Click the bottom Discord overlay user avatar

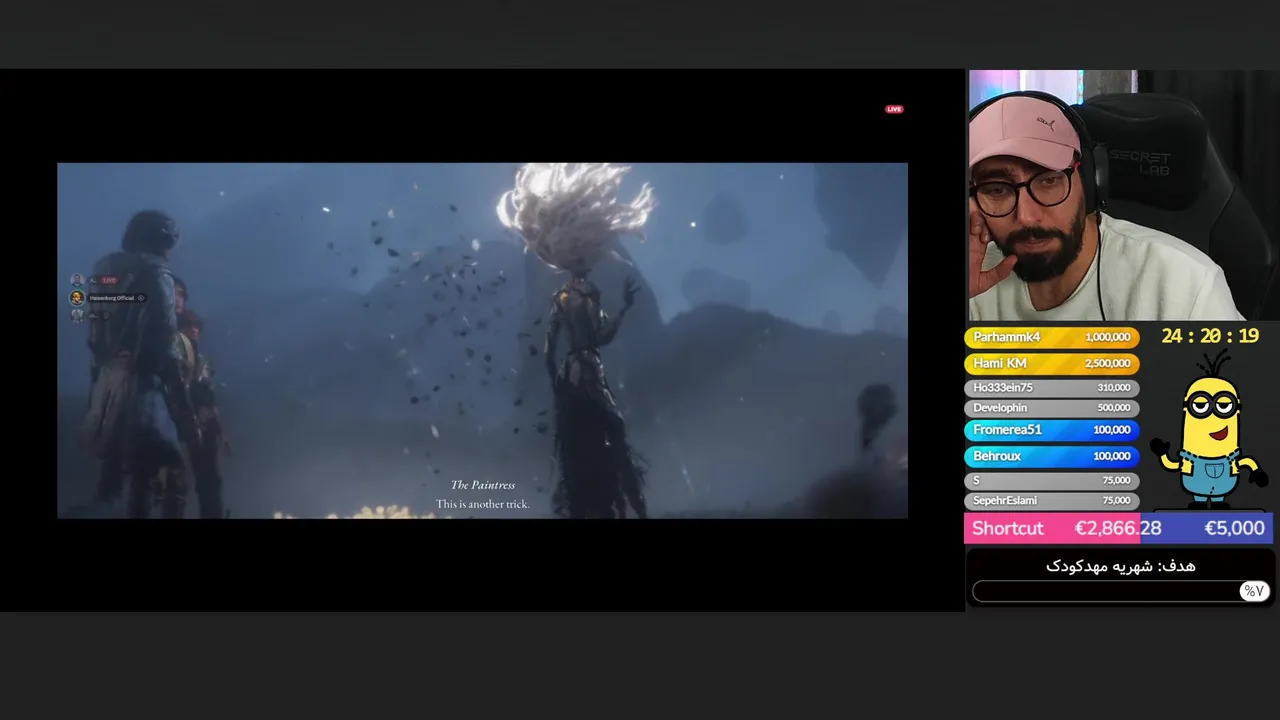click(77, 314)
